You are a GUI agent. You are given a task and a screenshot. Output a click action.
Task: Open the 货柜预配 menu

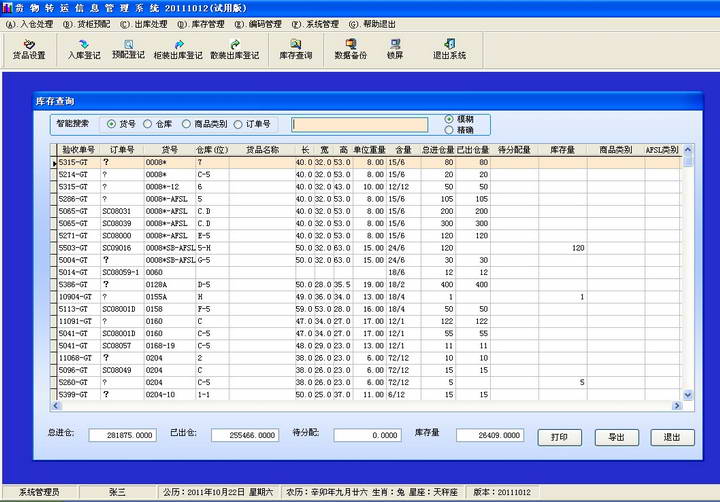tap(86, 24)
